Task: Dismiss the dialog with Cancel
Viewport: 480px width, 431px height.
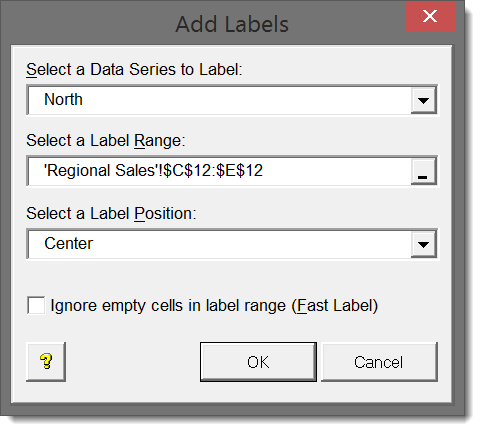Action: [x=379, y=362]
